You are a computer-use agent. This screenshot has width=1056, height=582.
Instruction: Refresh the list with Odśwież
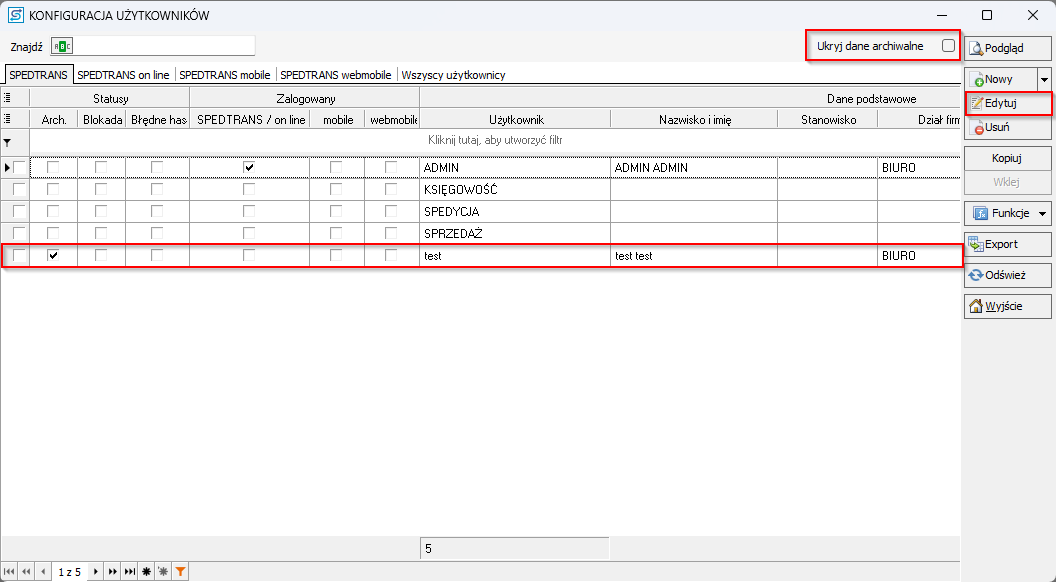pos(1007,276)
